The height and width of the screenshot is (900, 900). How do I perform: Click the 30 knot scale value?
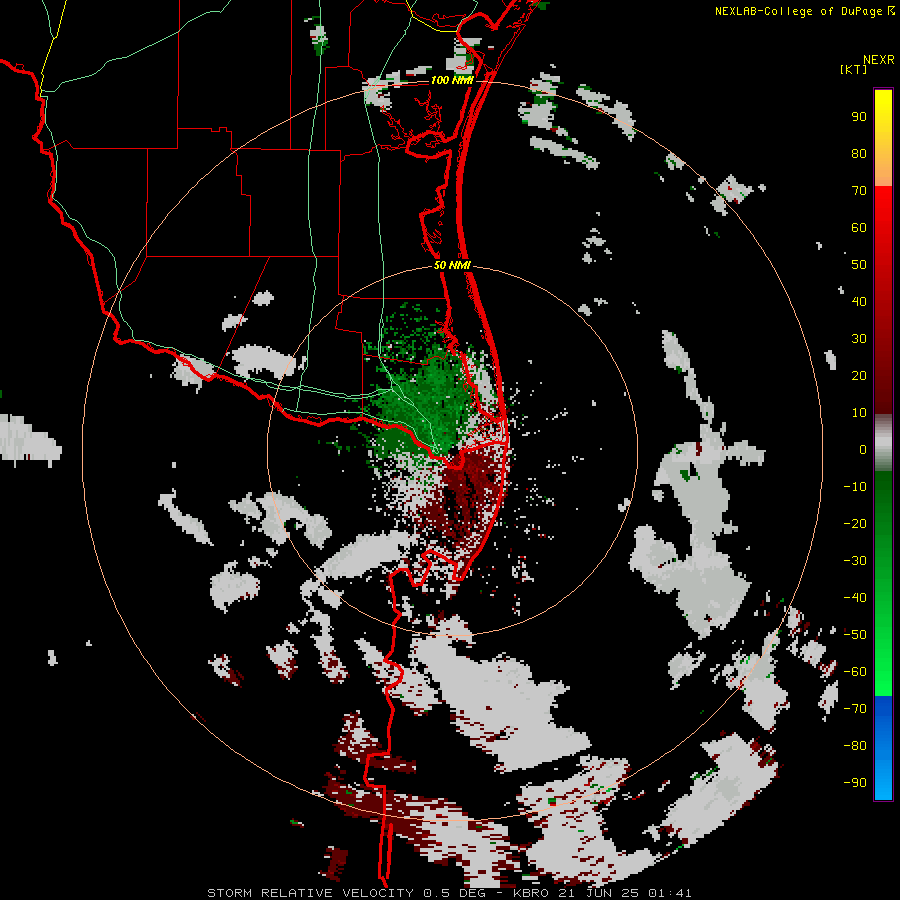tap(859, 339)
